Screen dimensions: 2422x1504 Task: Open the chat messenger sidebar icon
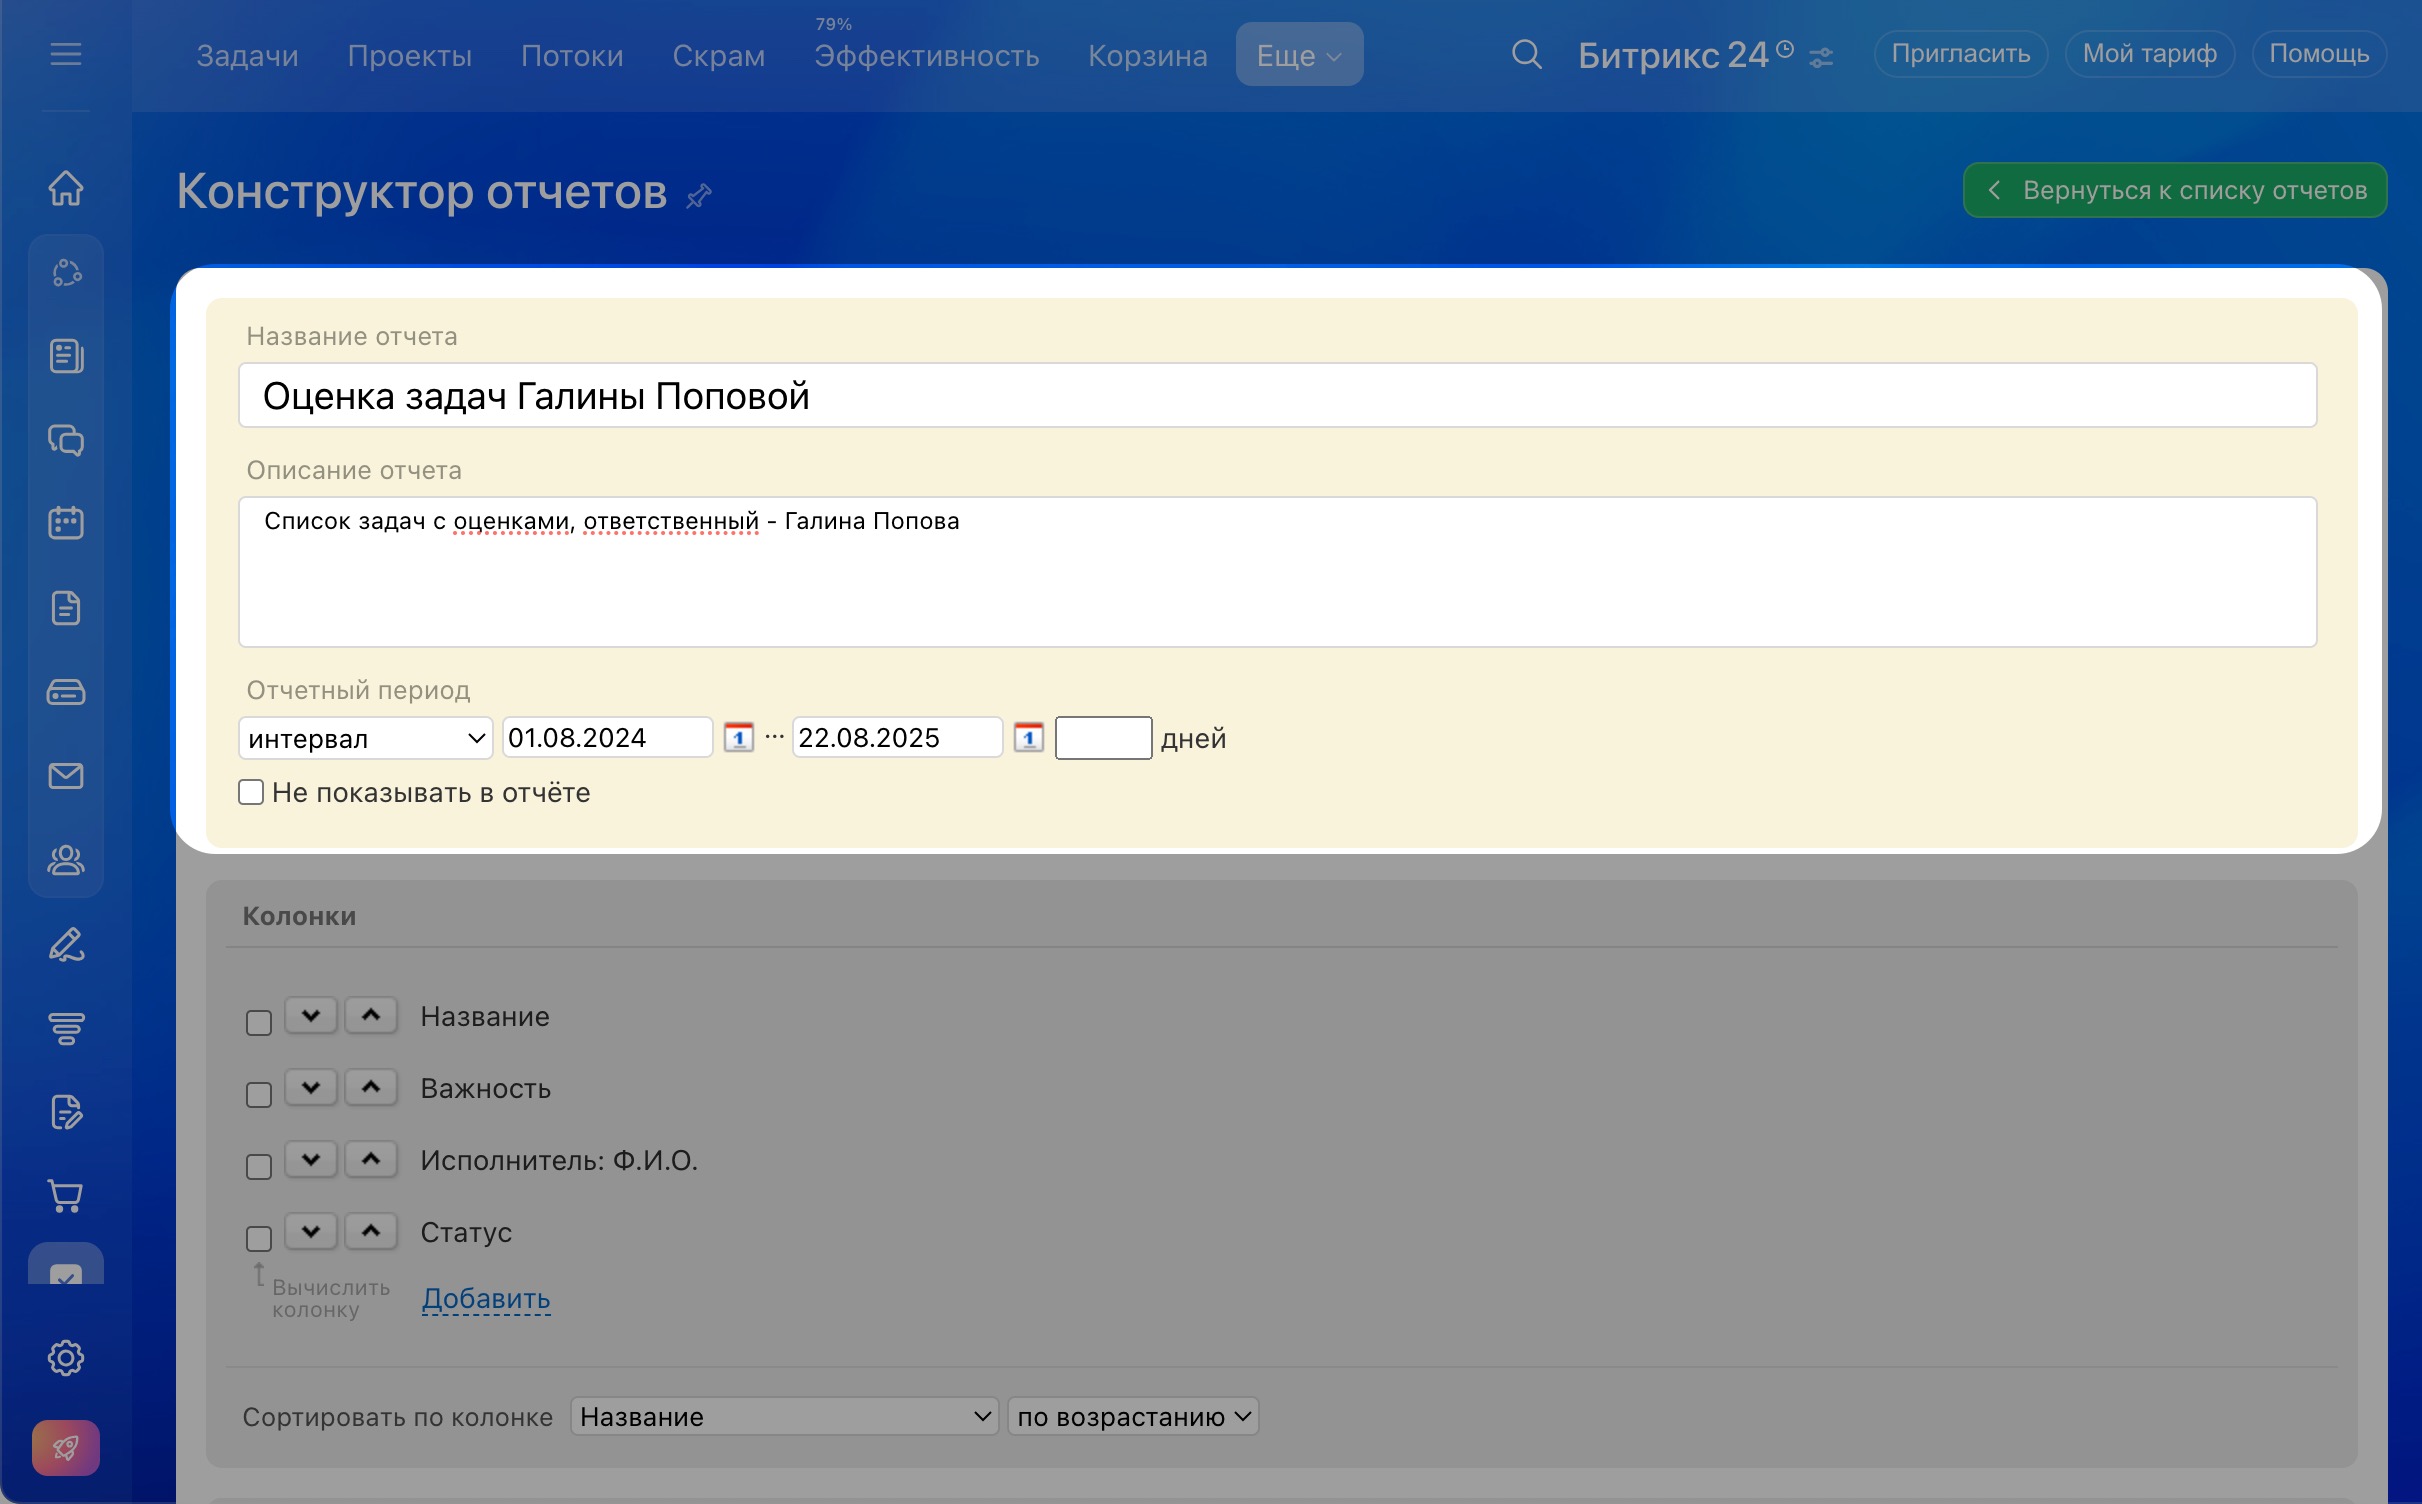point(66,440)
